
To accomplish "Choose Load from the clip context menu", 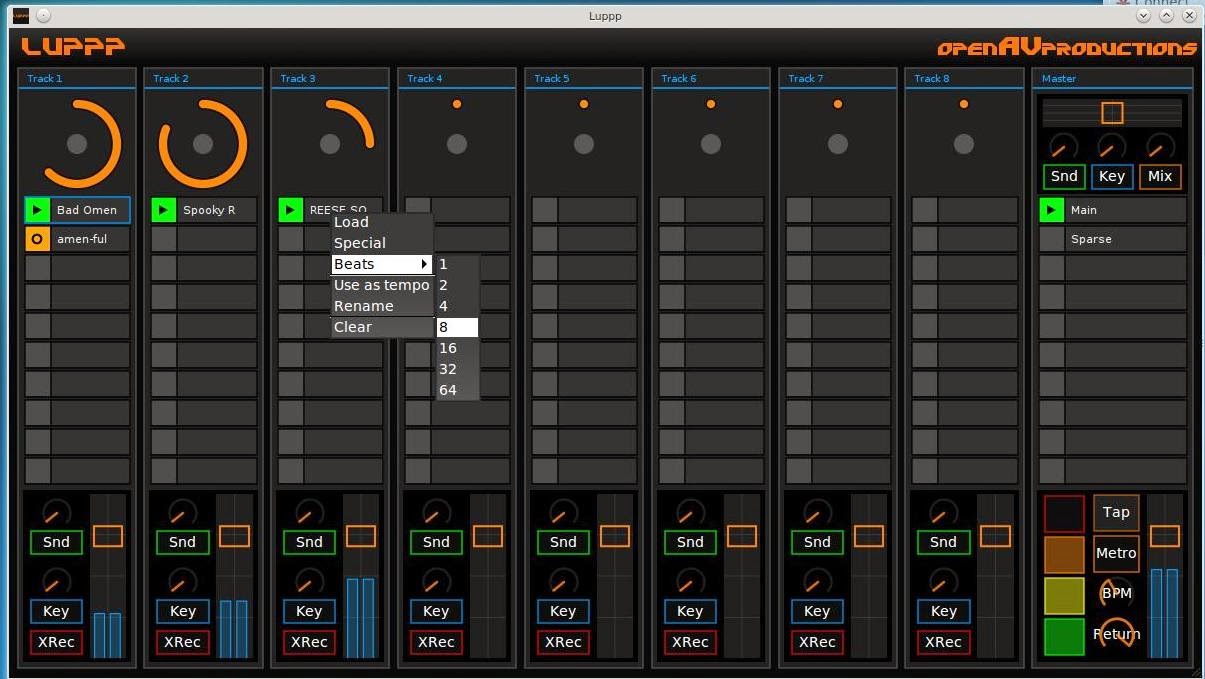I will pyautogui.click(x=382, y=222).
